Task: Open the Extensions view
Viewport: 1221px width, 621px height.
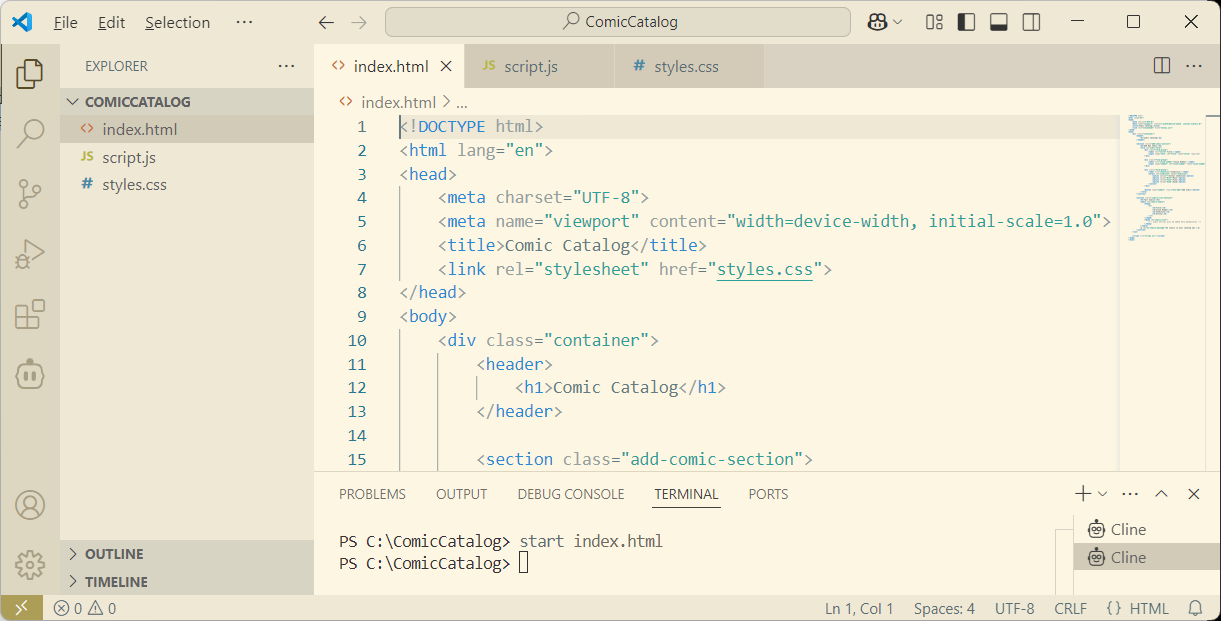Action: [x=30, y=314]
